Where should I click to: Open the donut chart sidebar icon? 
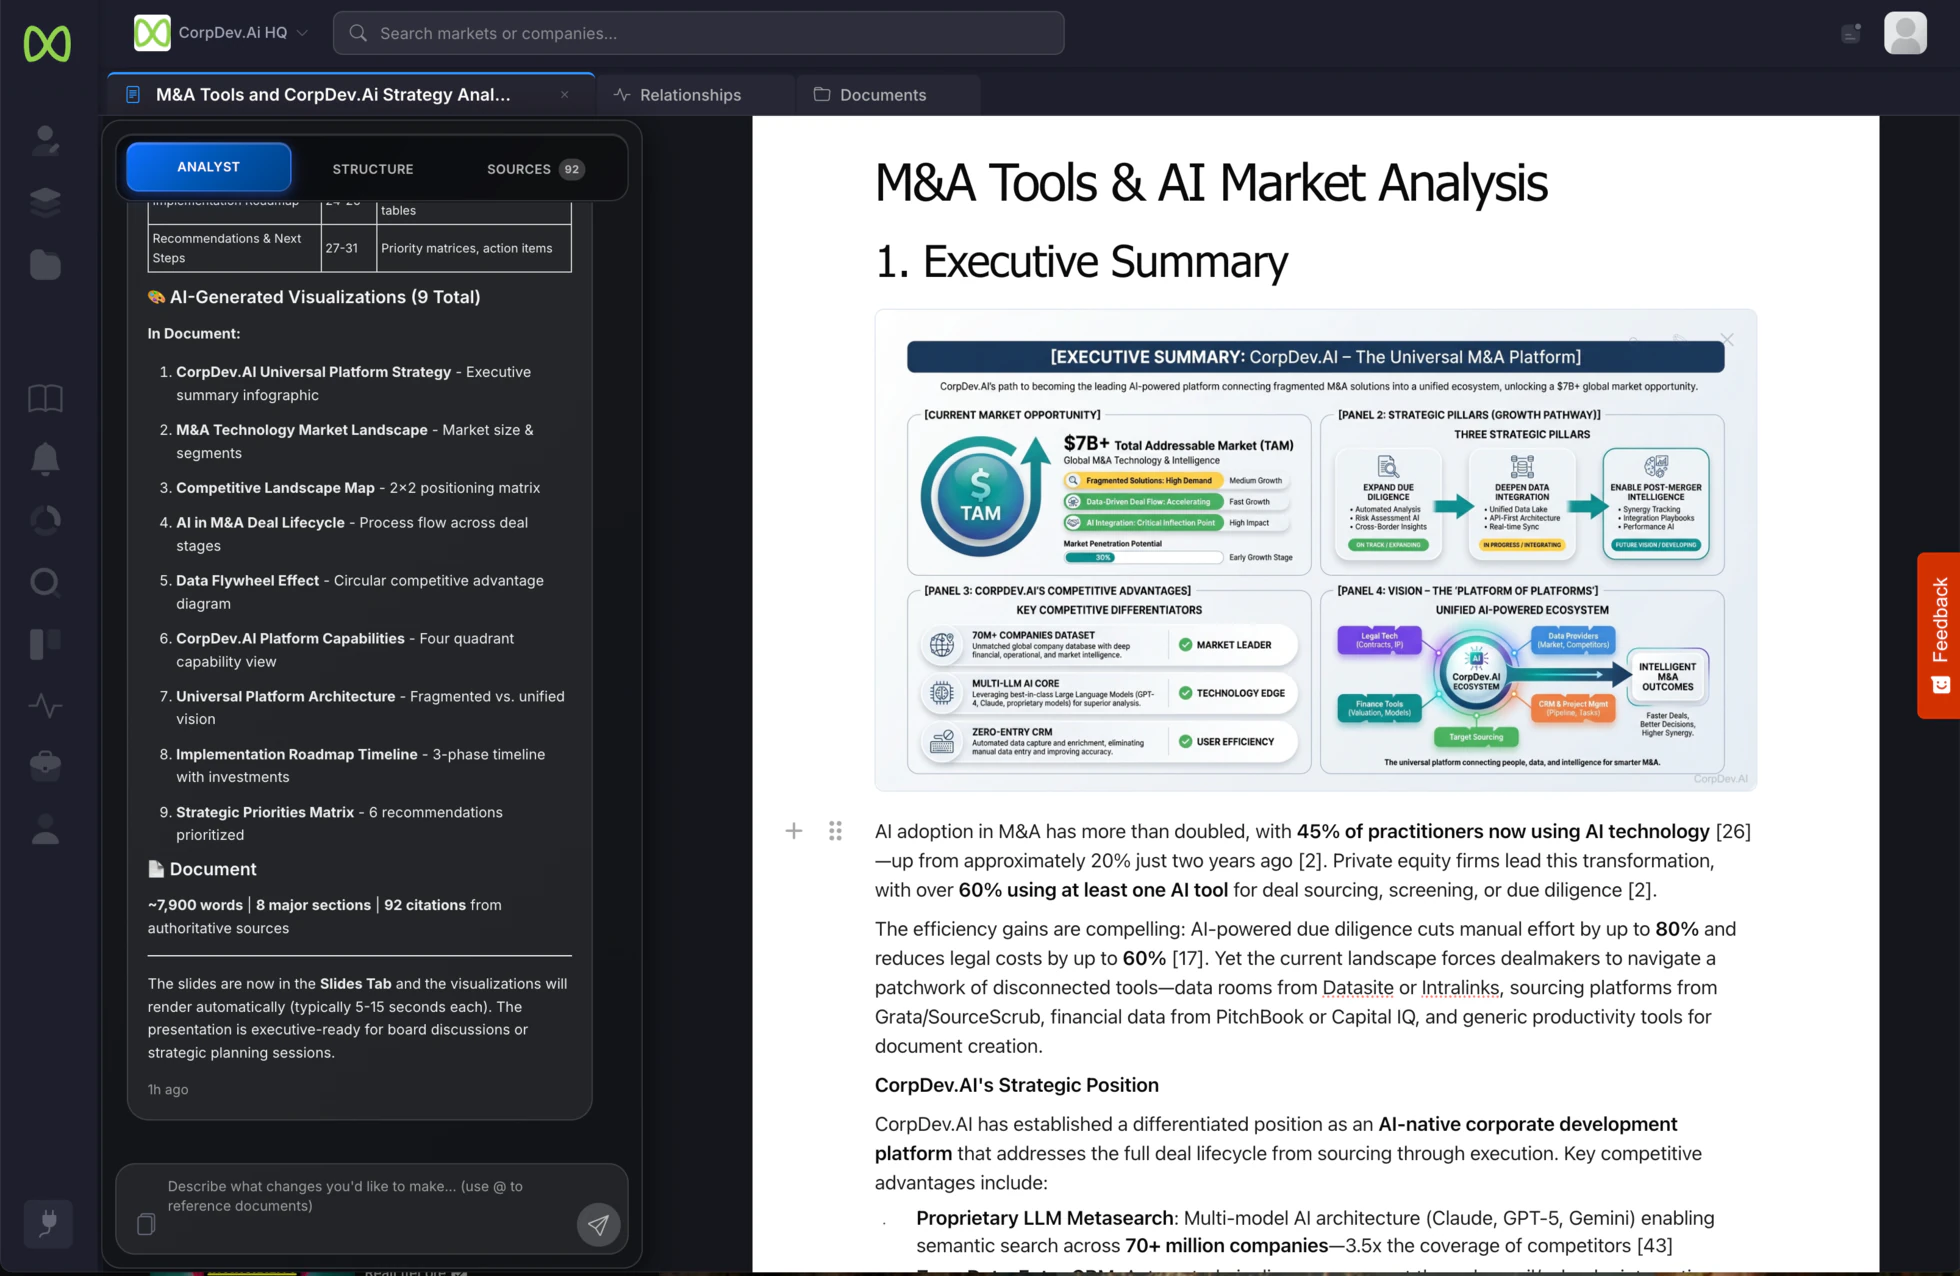(x=45, y=520)
